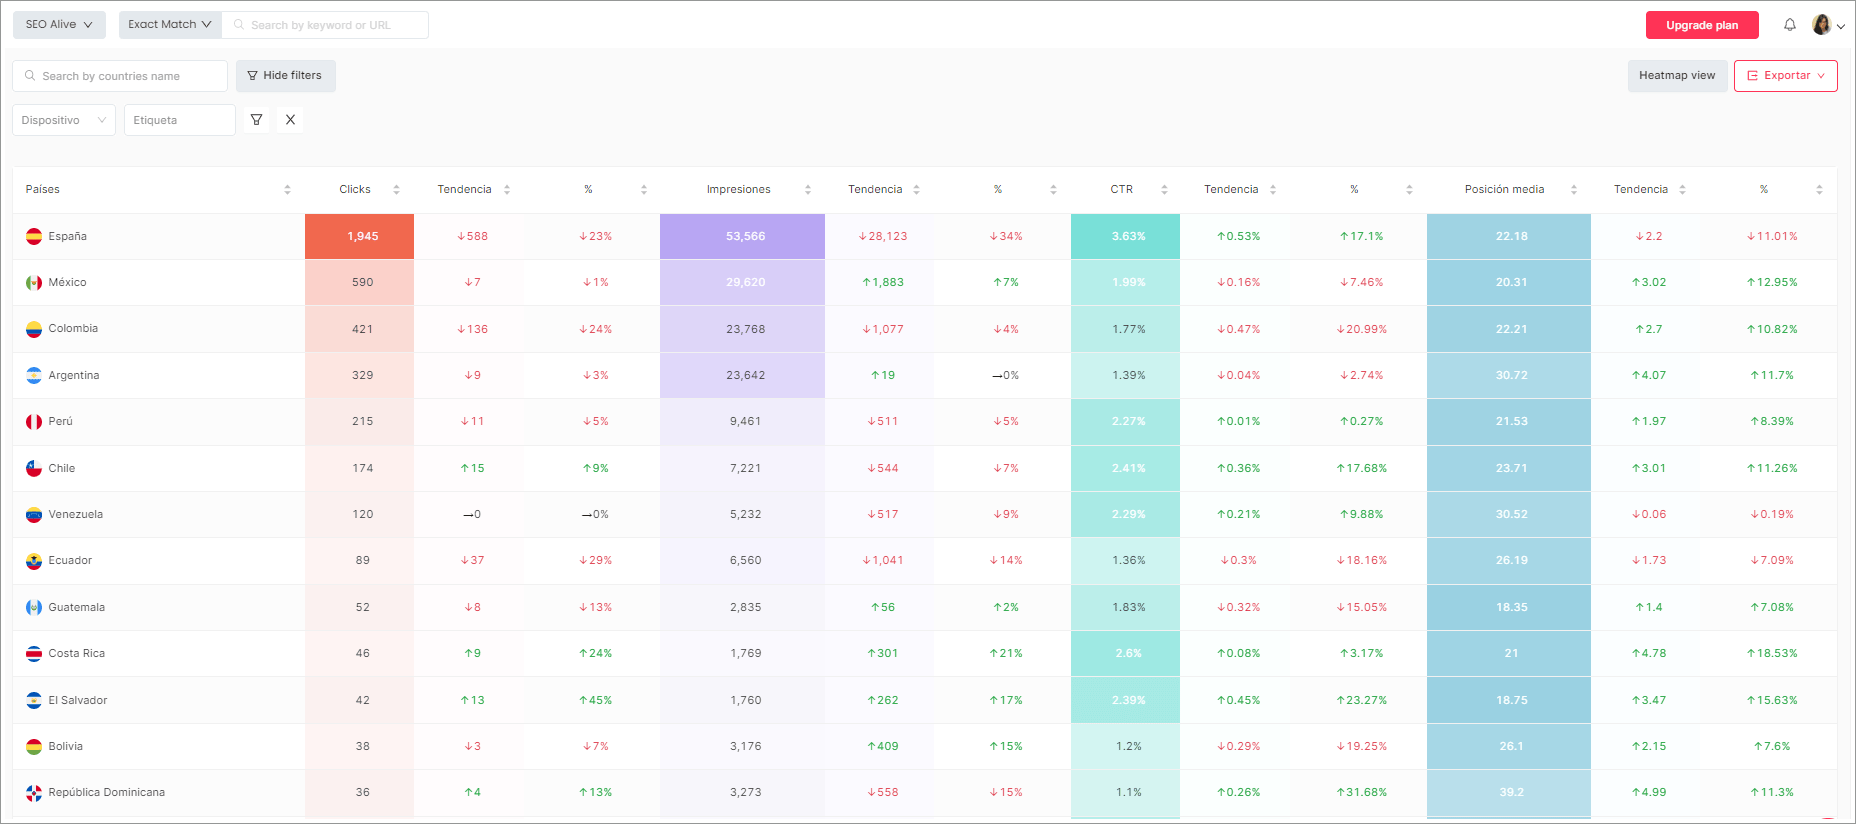
Task: Click España's red 1,945 clicks heatmap cell
Action: coord(360,237)
